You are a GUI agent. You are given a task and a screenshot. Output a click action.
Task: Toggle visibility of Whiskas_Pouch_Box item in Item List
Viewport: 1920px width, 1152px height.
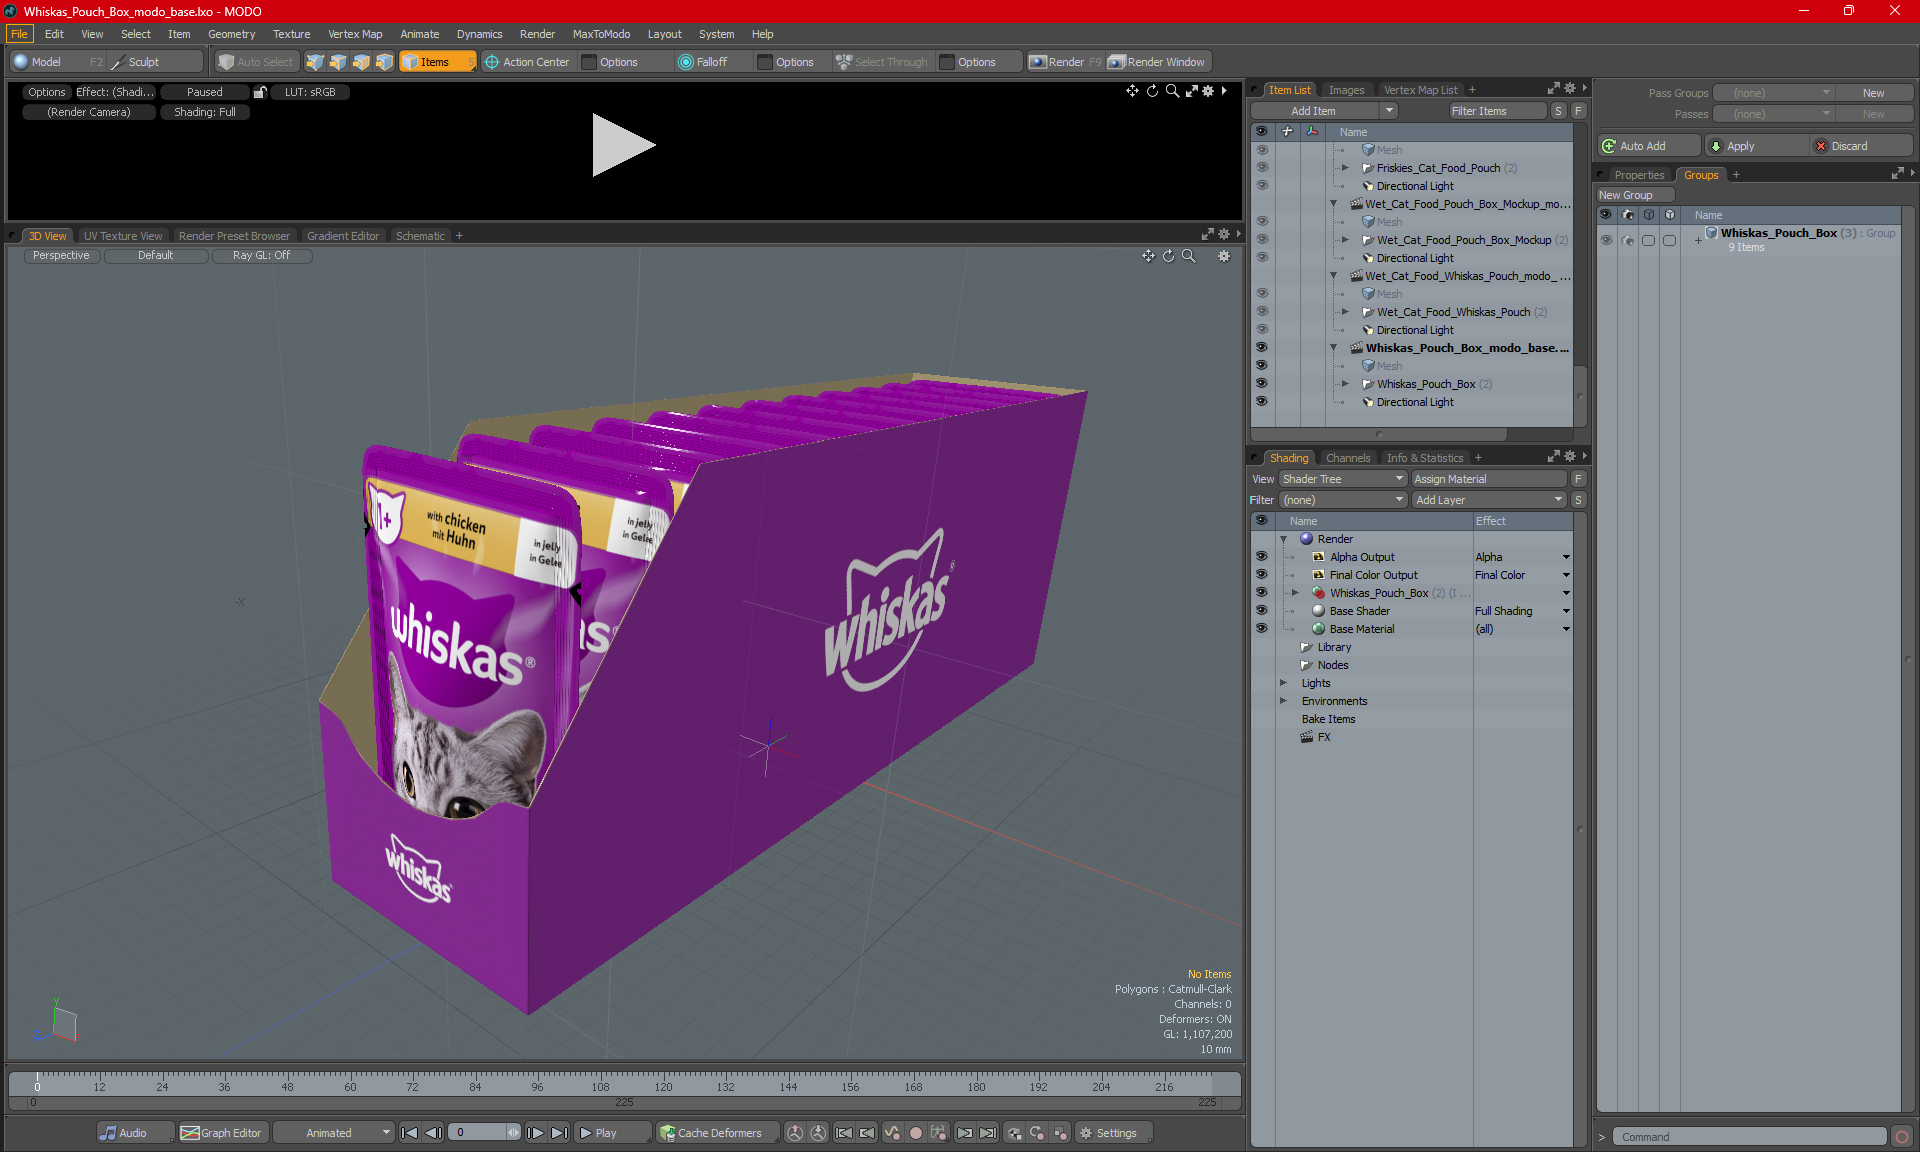click(x=1261, y=384)
